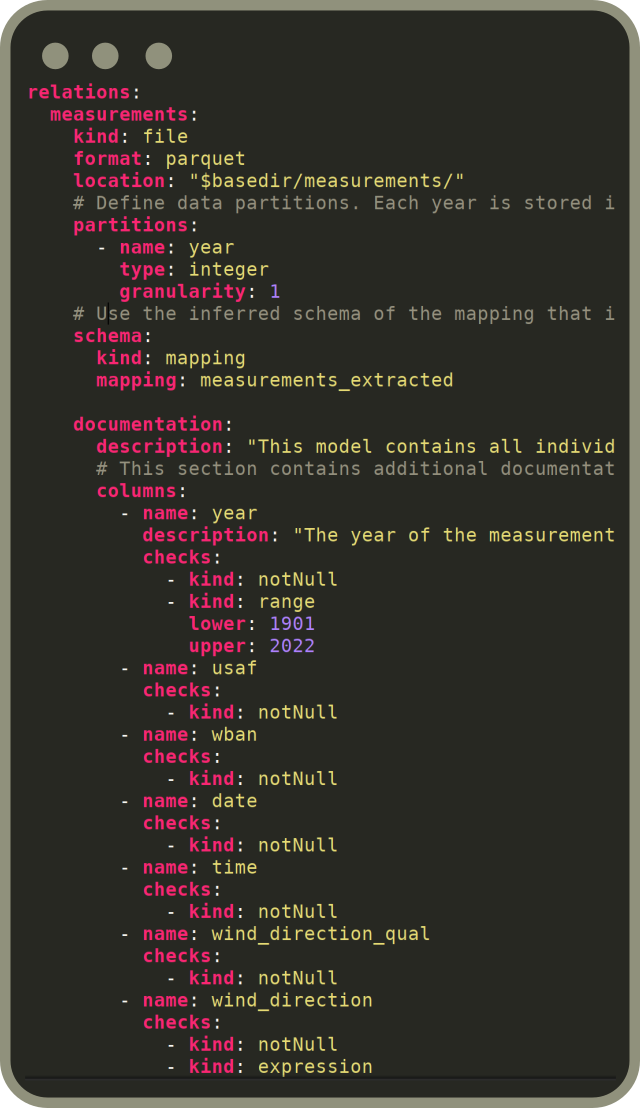
Task: Select the 'integer' type value
Action: (228, 269)
